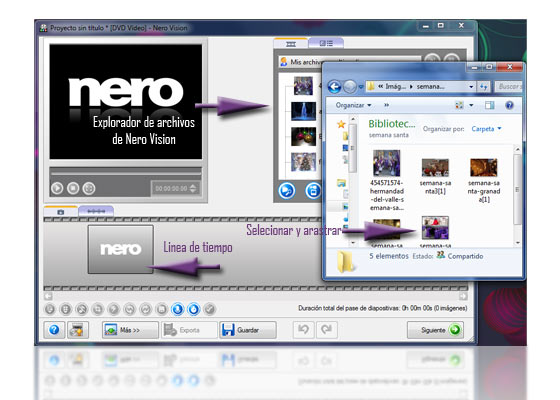Select the 454571574-hermandad-del-valle image file
This screenshot has width=560, height=400.
(387, 180)
